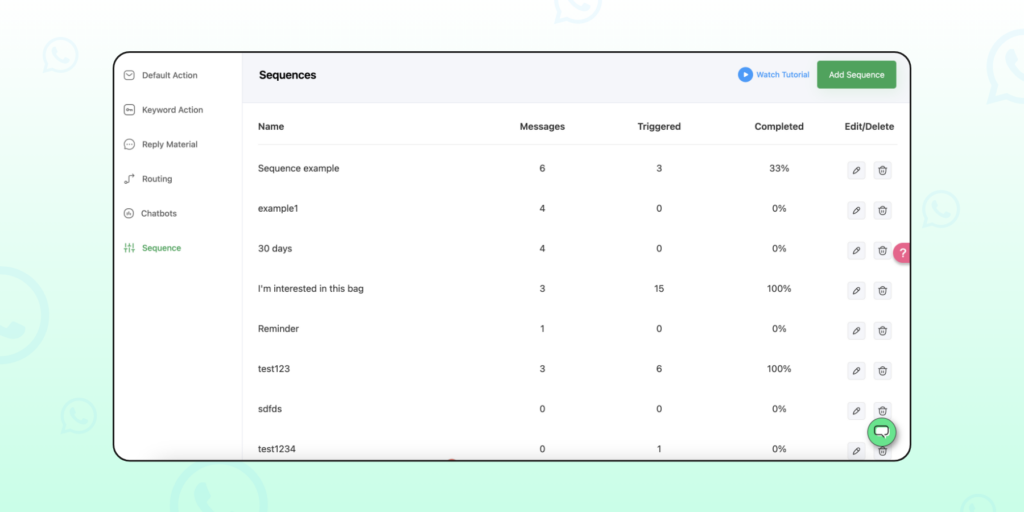The height and width of the screenshot is (512, 1024).
Task: Click the Watch Tutorial play icon
Action: click(x=745, y=74)
